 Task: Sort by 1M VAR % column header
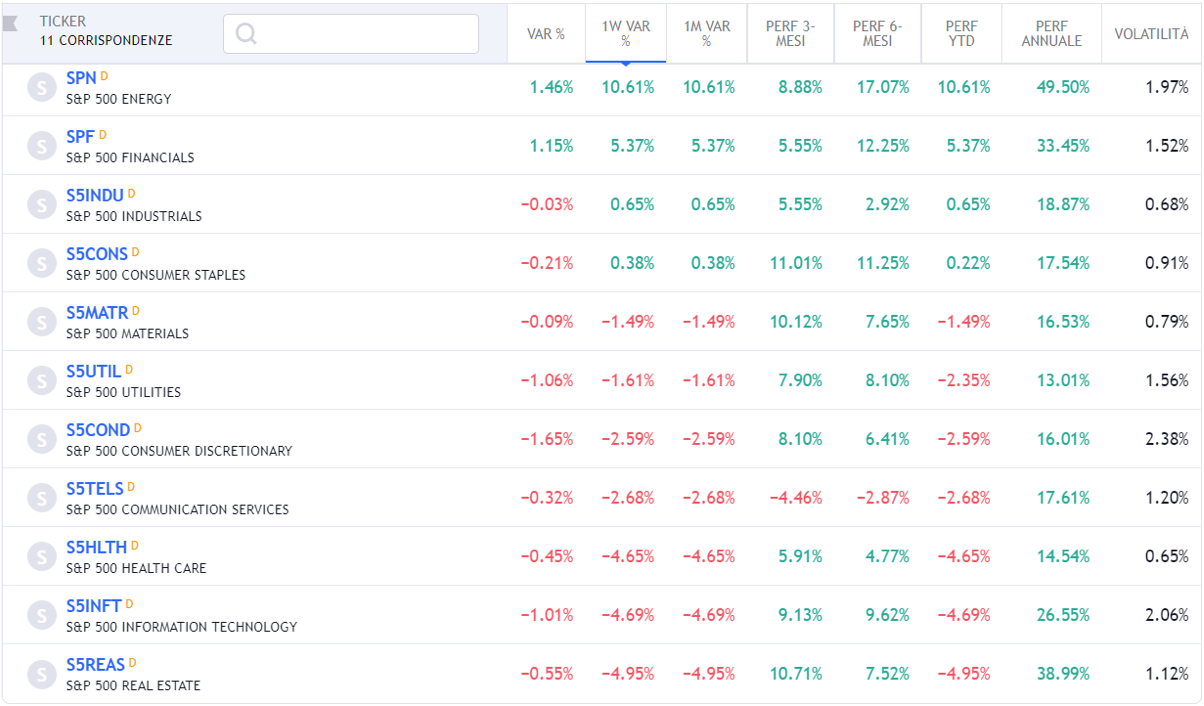pos(707,34)
